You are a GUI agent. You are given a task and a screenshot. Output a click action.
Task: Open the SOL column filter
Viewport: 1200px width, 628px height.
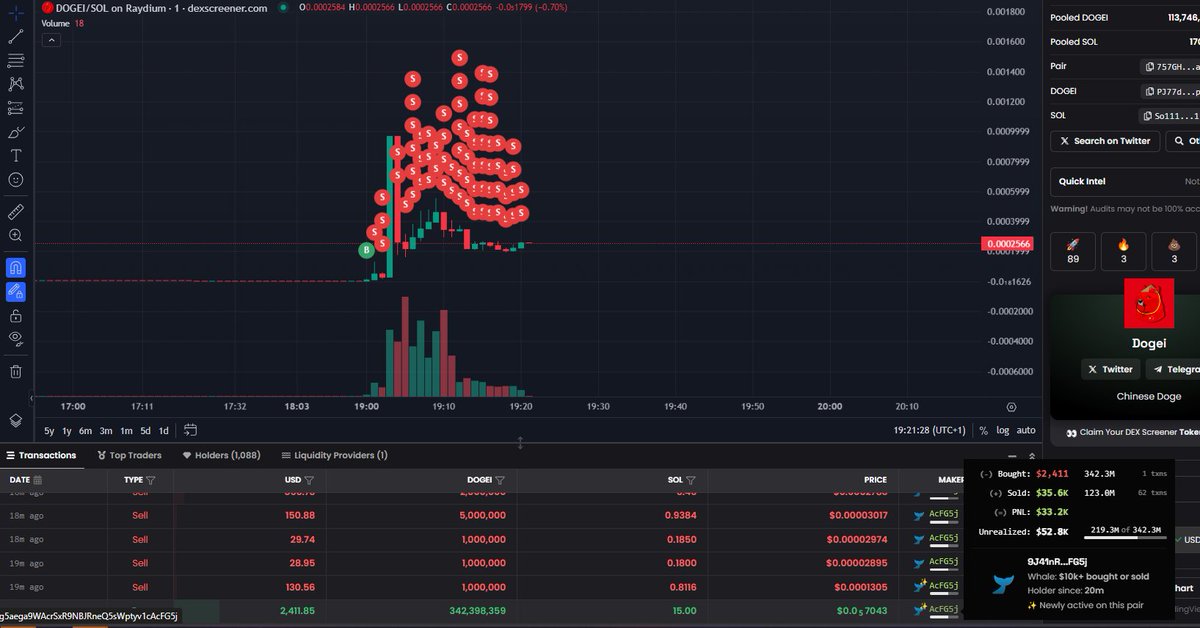(691, 480)
